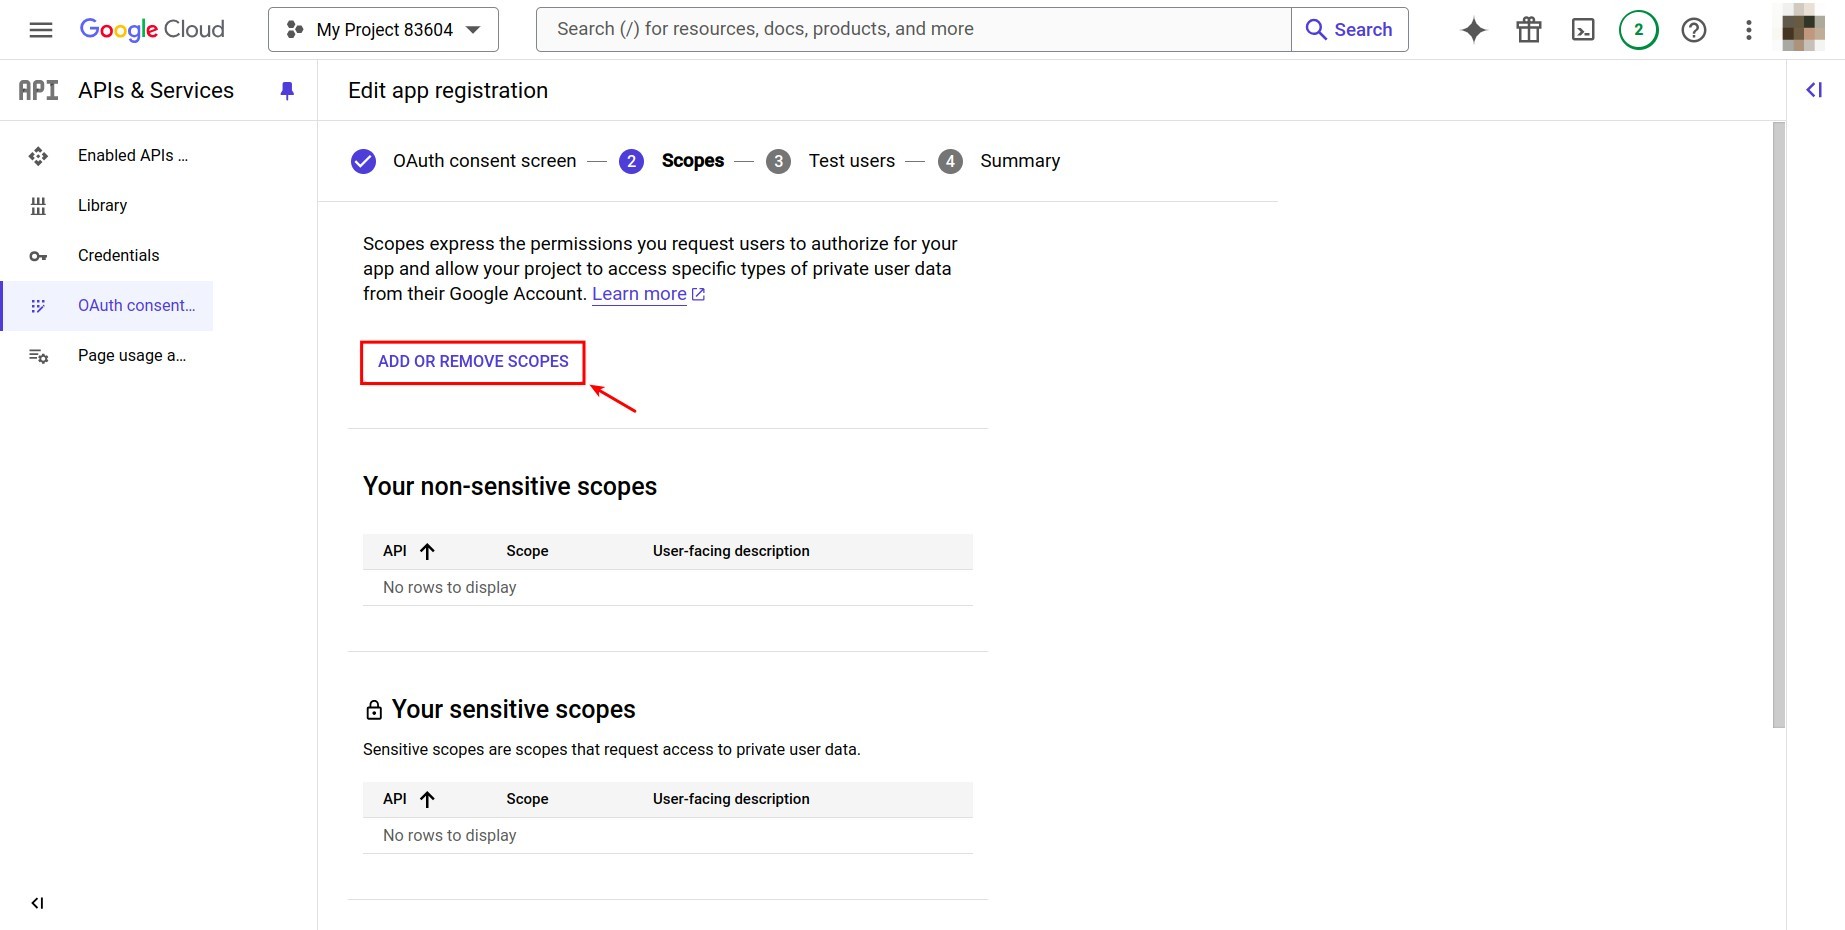Open the navigation hamburger menu

[x=41, y=29]
